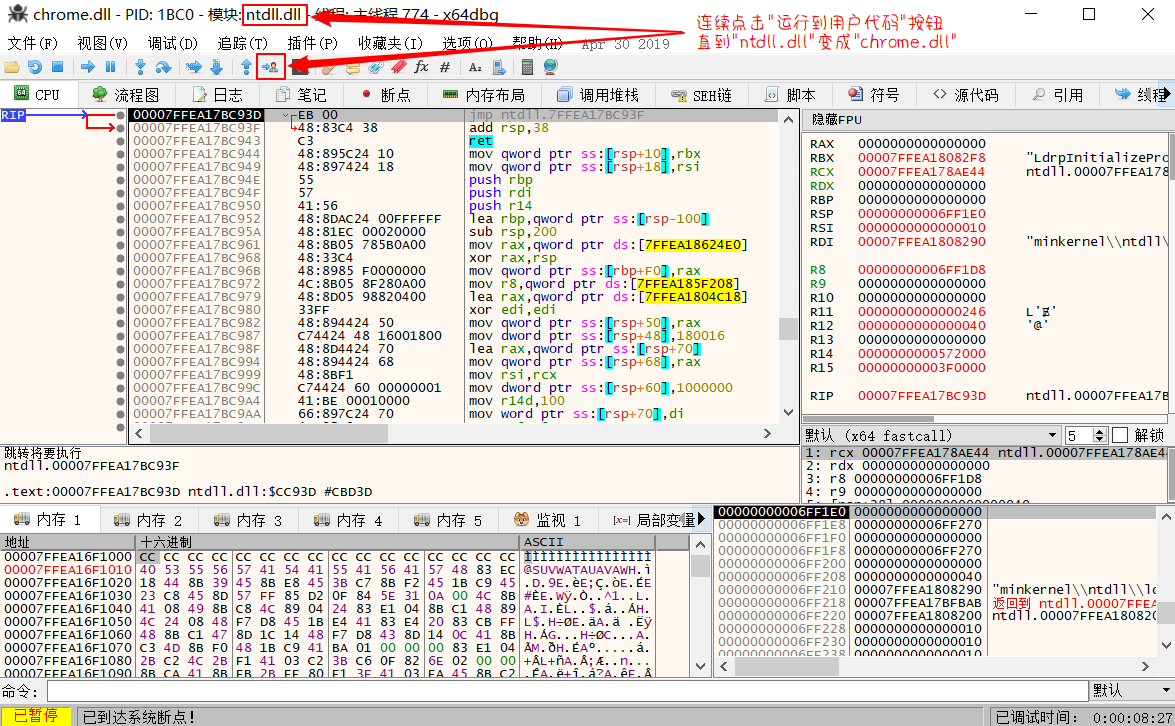
Task: Open the 追踪(T) menu
Action: tap(242, 43)
